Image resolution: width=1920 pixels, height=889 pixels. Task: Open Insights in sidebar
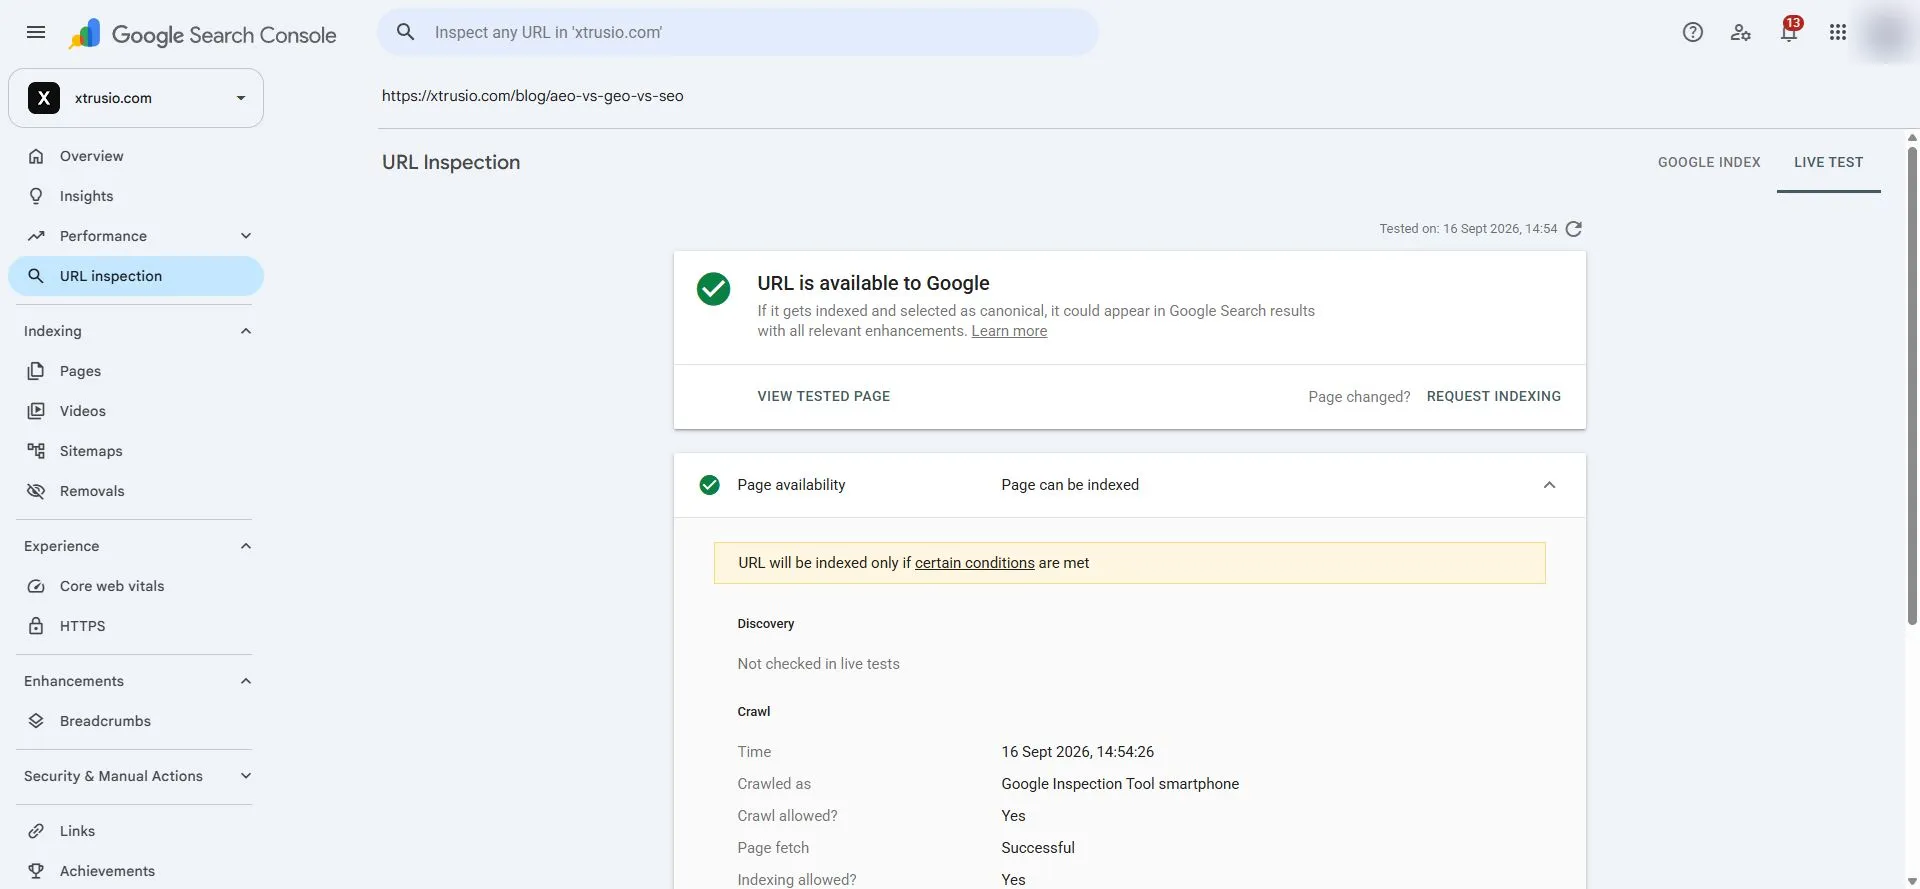[136, 196]
